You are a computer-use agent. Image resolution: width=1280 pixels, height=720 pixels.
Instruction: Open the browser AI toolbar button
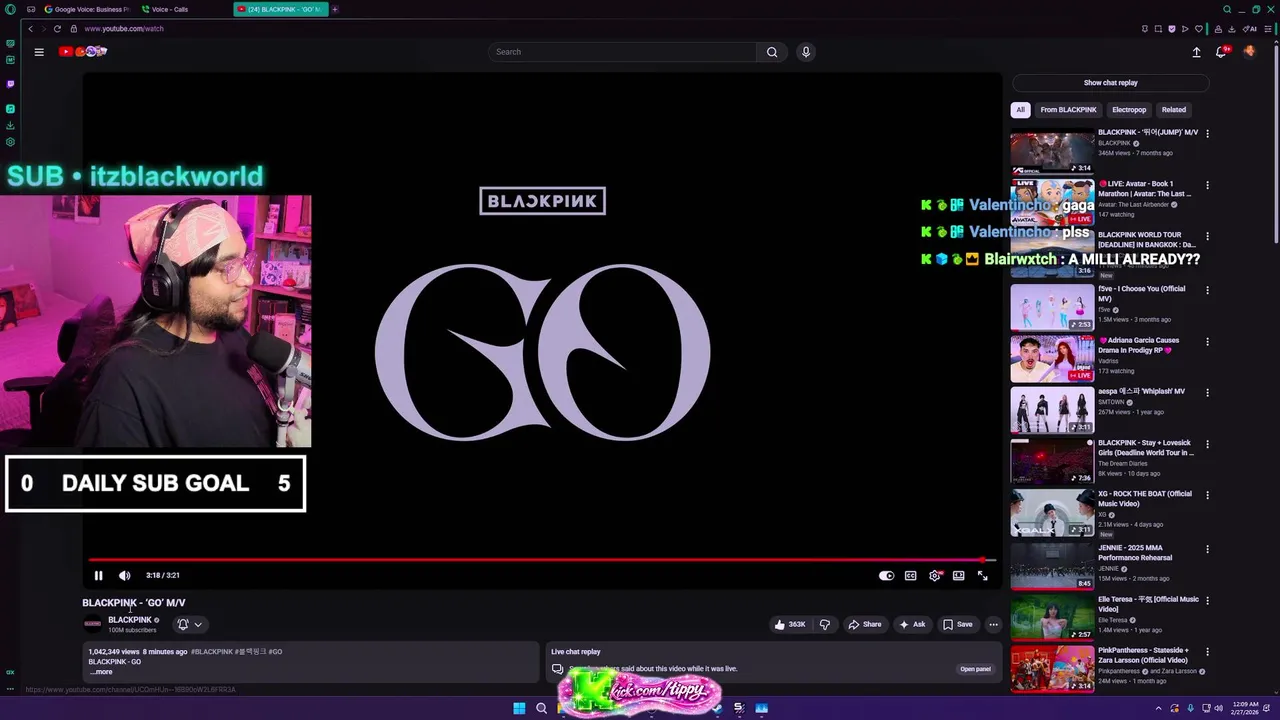[x=1250, y=29]
